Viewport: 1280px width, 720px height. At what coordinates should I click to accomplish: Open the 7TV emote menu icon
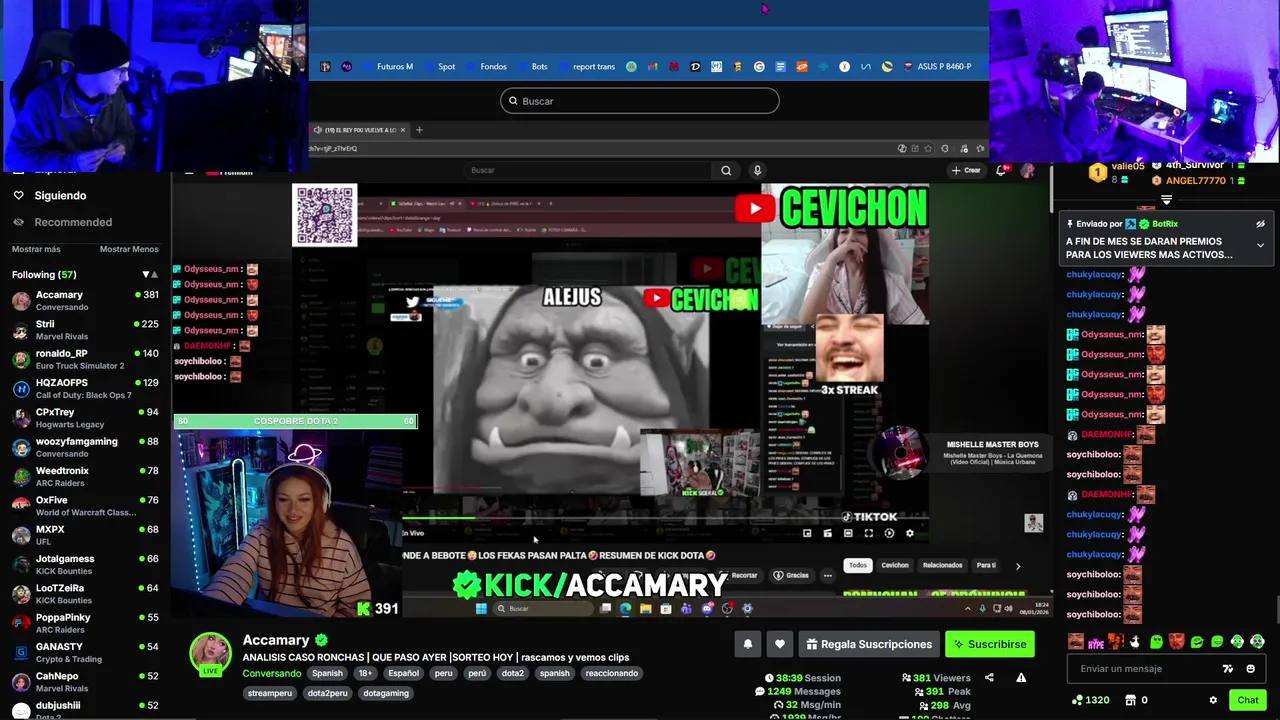click(x=1228, y=669)
